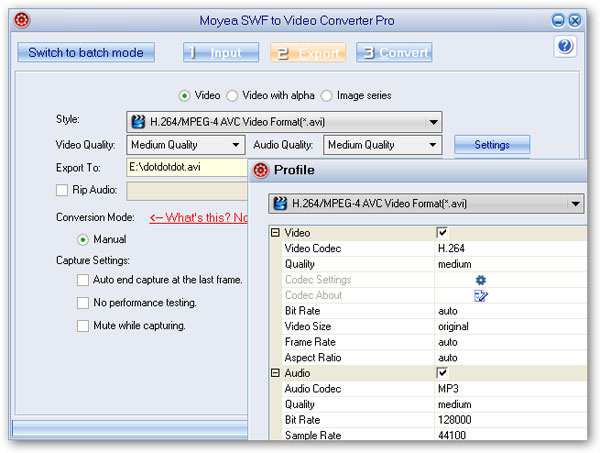Click the bottom progress bar
Viewport: 600px width, 453px height.
(x=130, y=429)
